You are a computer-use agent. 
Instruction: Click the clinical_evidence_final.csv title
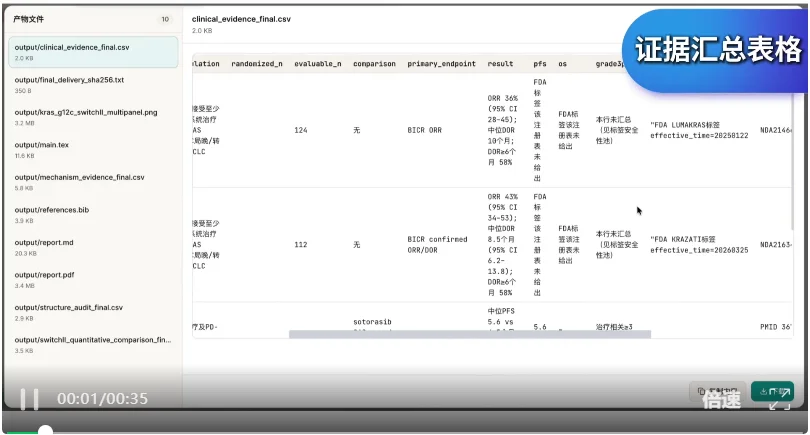pos(241,19)
